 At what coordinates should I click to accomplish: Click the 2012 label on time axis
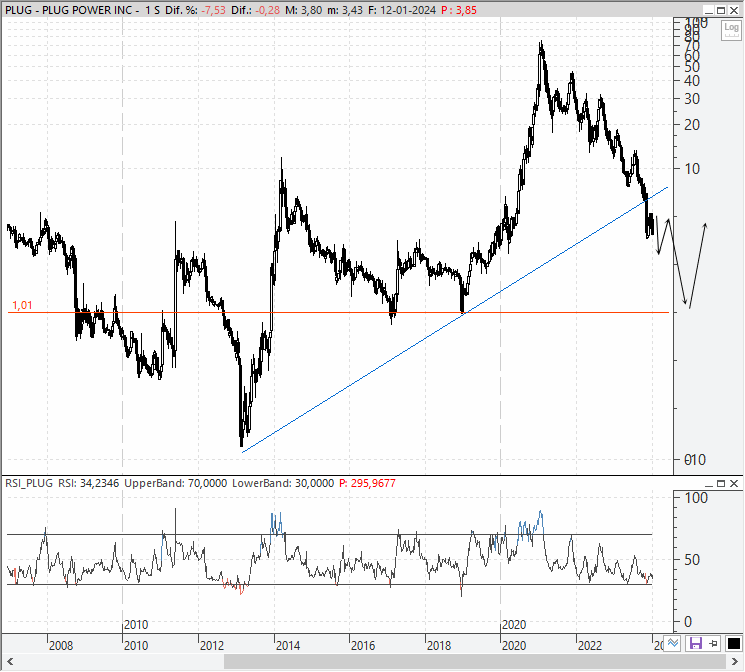(212, 645)
